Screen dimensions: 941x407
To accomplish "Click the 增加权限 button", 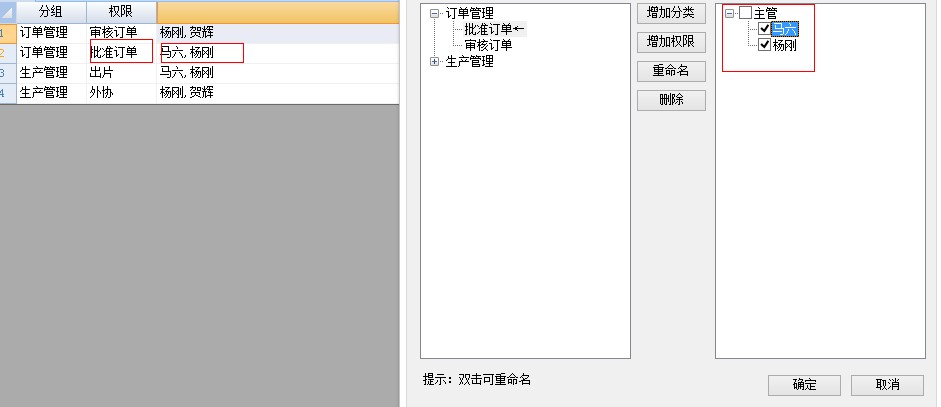I will point(671,42).
